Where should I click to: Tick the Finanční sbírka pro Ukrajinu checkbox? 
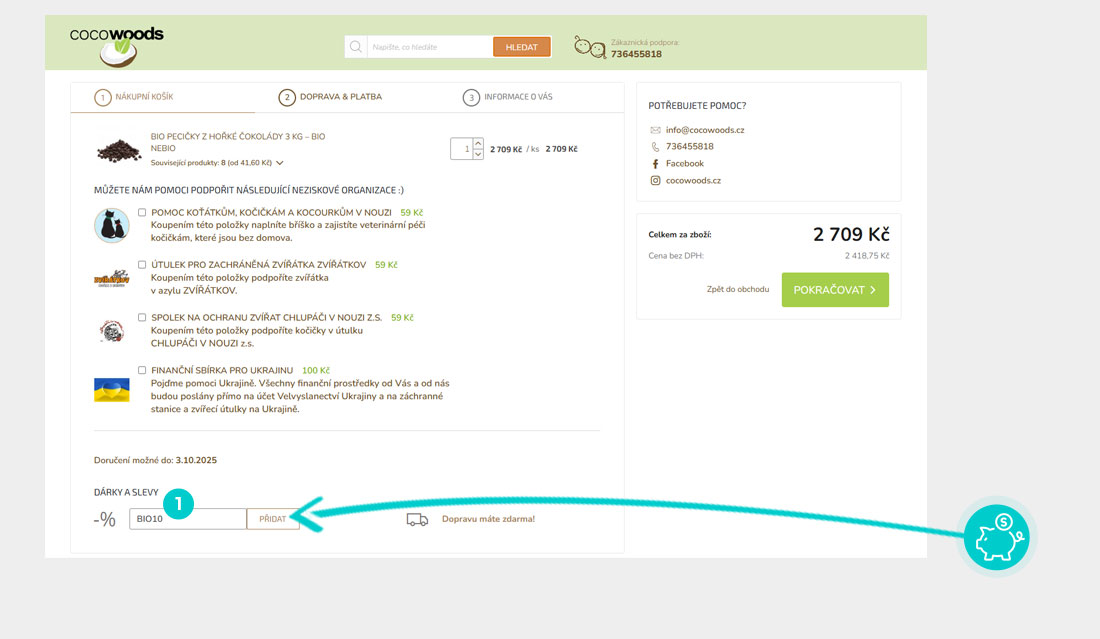(142, 370)
